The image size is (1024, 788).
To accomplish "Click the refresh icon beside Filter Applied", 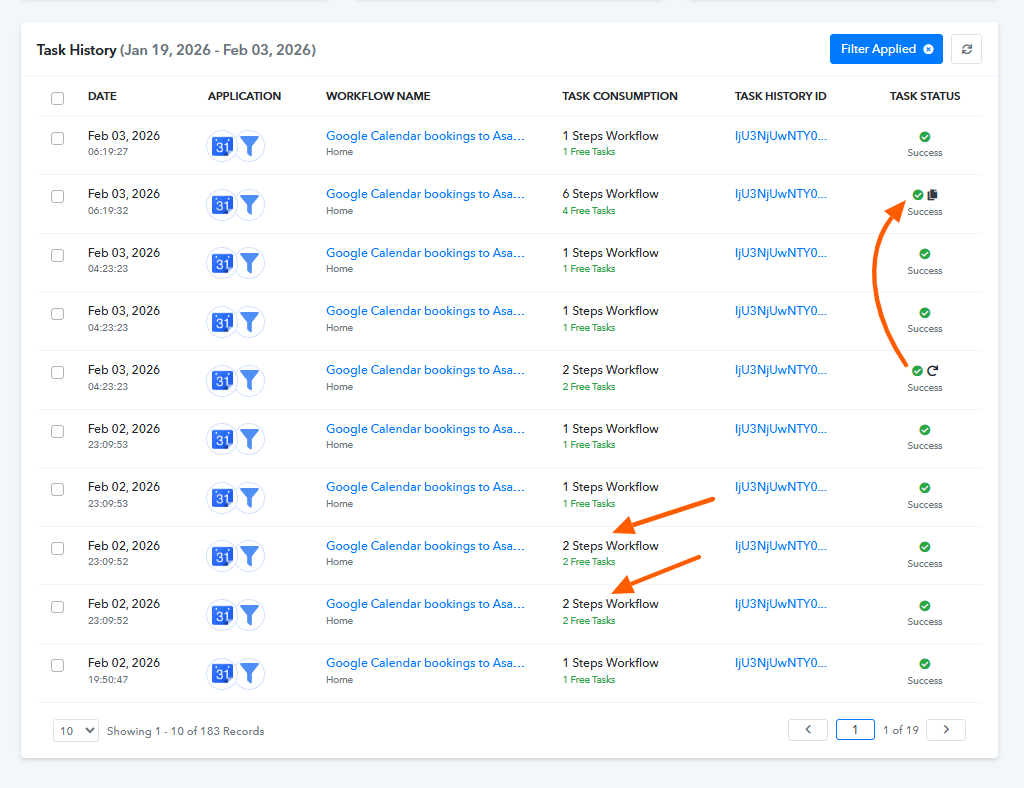I will pos(966,49).
